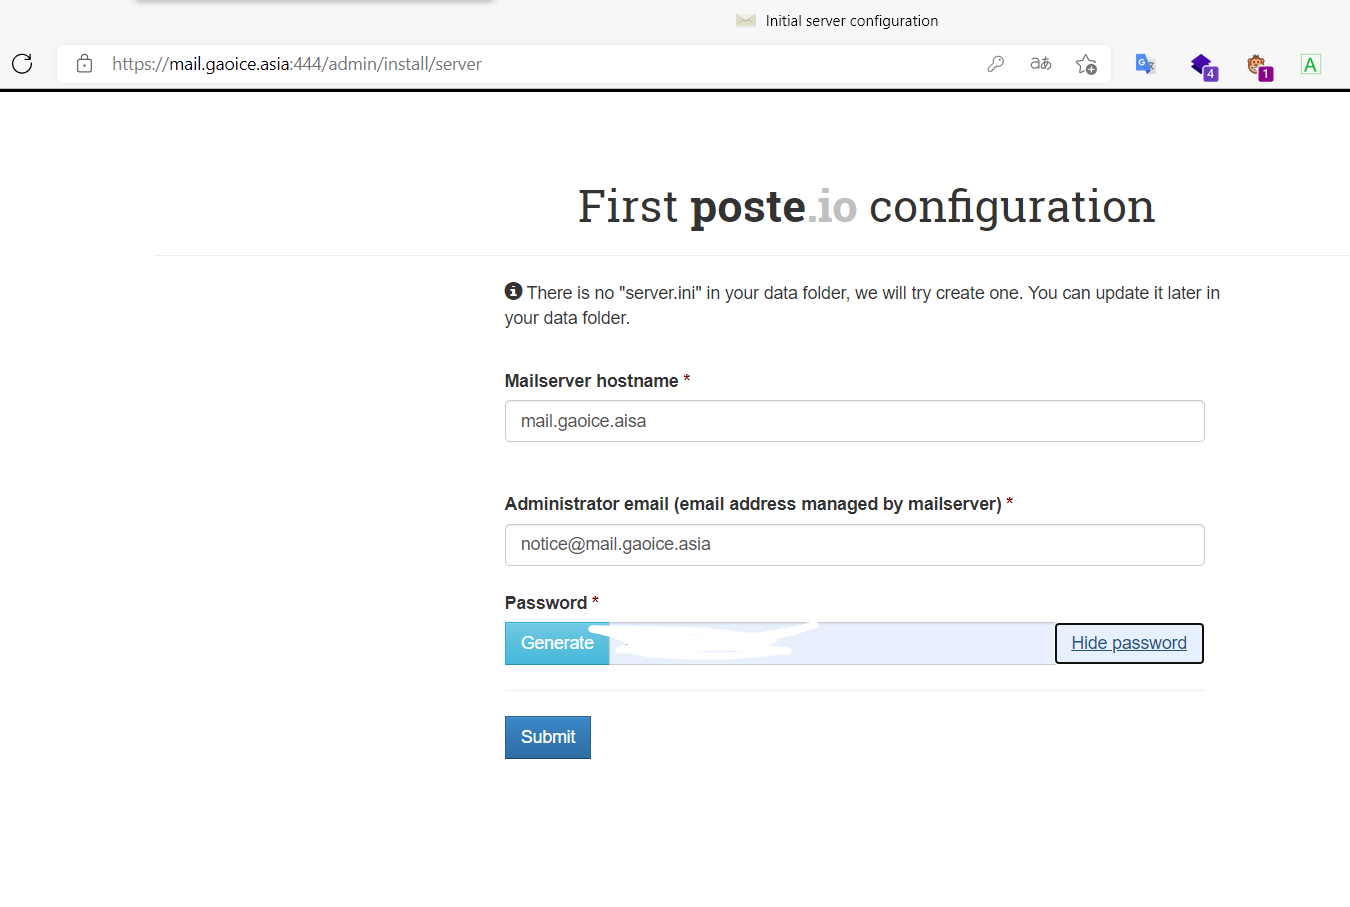The image size is (1350, 907).
Task: Click the info icon beside server.ini notice
Action: click(513, 291)
